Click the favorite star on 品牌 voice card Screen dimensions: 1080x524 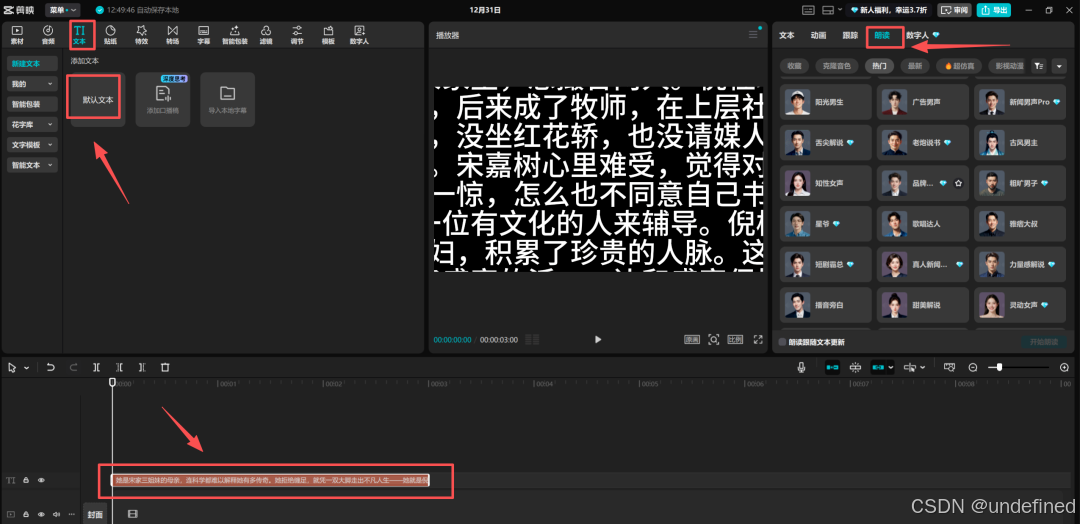tap(957, 184)
